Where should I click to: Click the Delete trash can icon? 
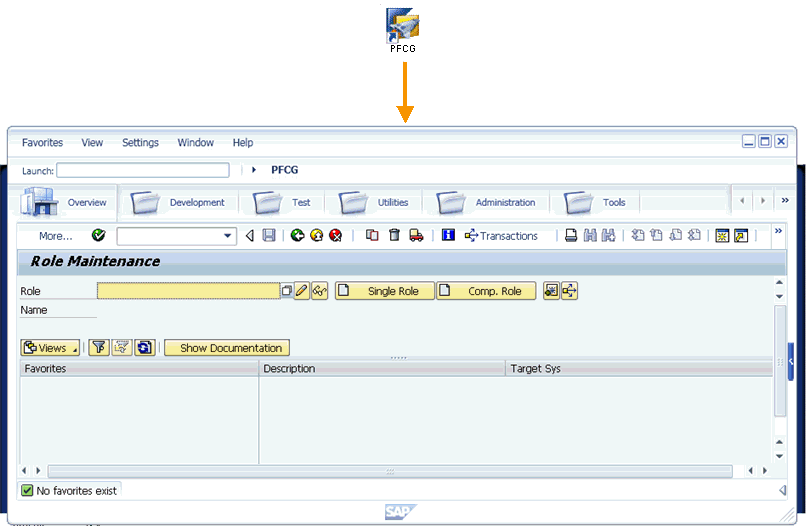tap(394, 235)
